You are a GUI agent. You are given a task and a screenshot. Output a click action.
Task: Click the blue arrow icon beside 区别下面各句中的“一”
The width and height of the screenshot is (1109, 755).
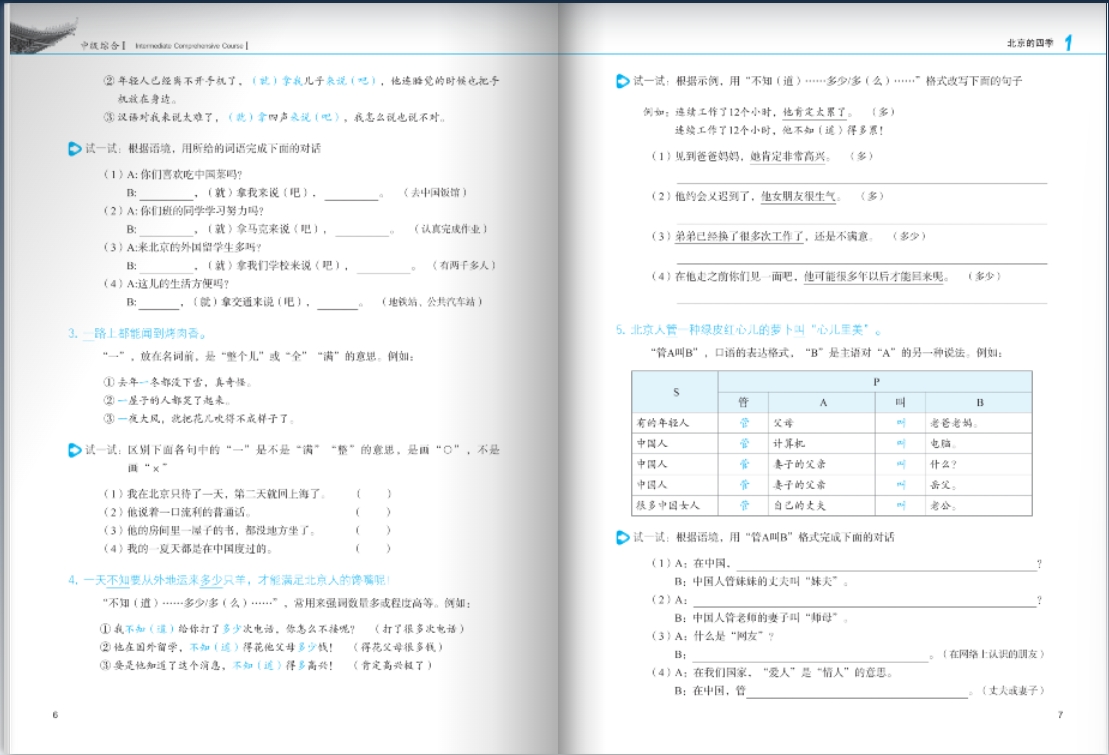[x=74, y=451]
